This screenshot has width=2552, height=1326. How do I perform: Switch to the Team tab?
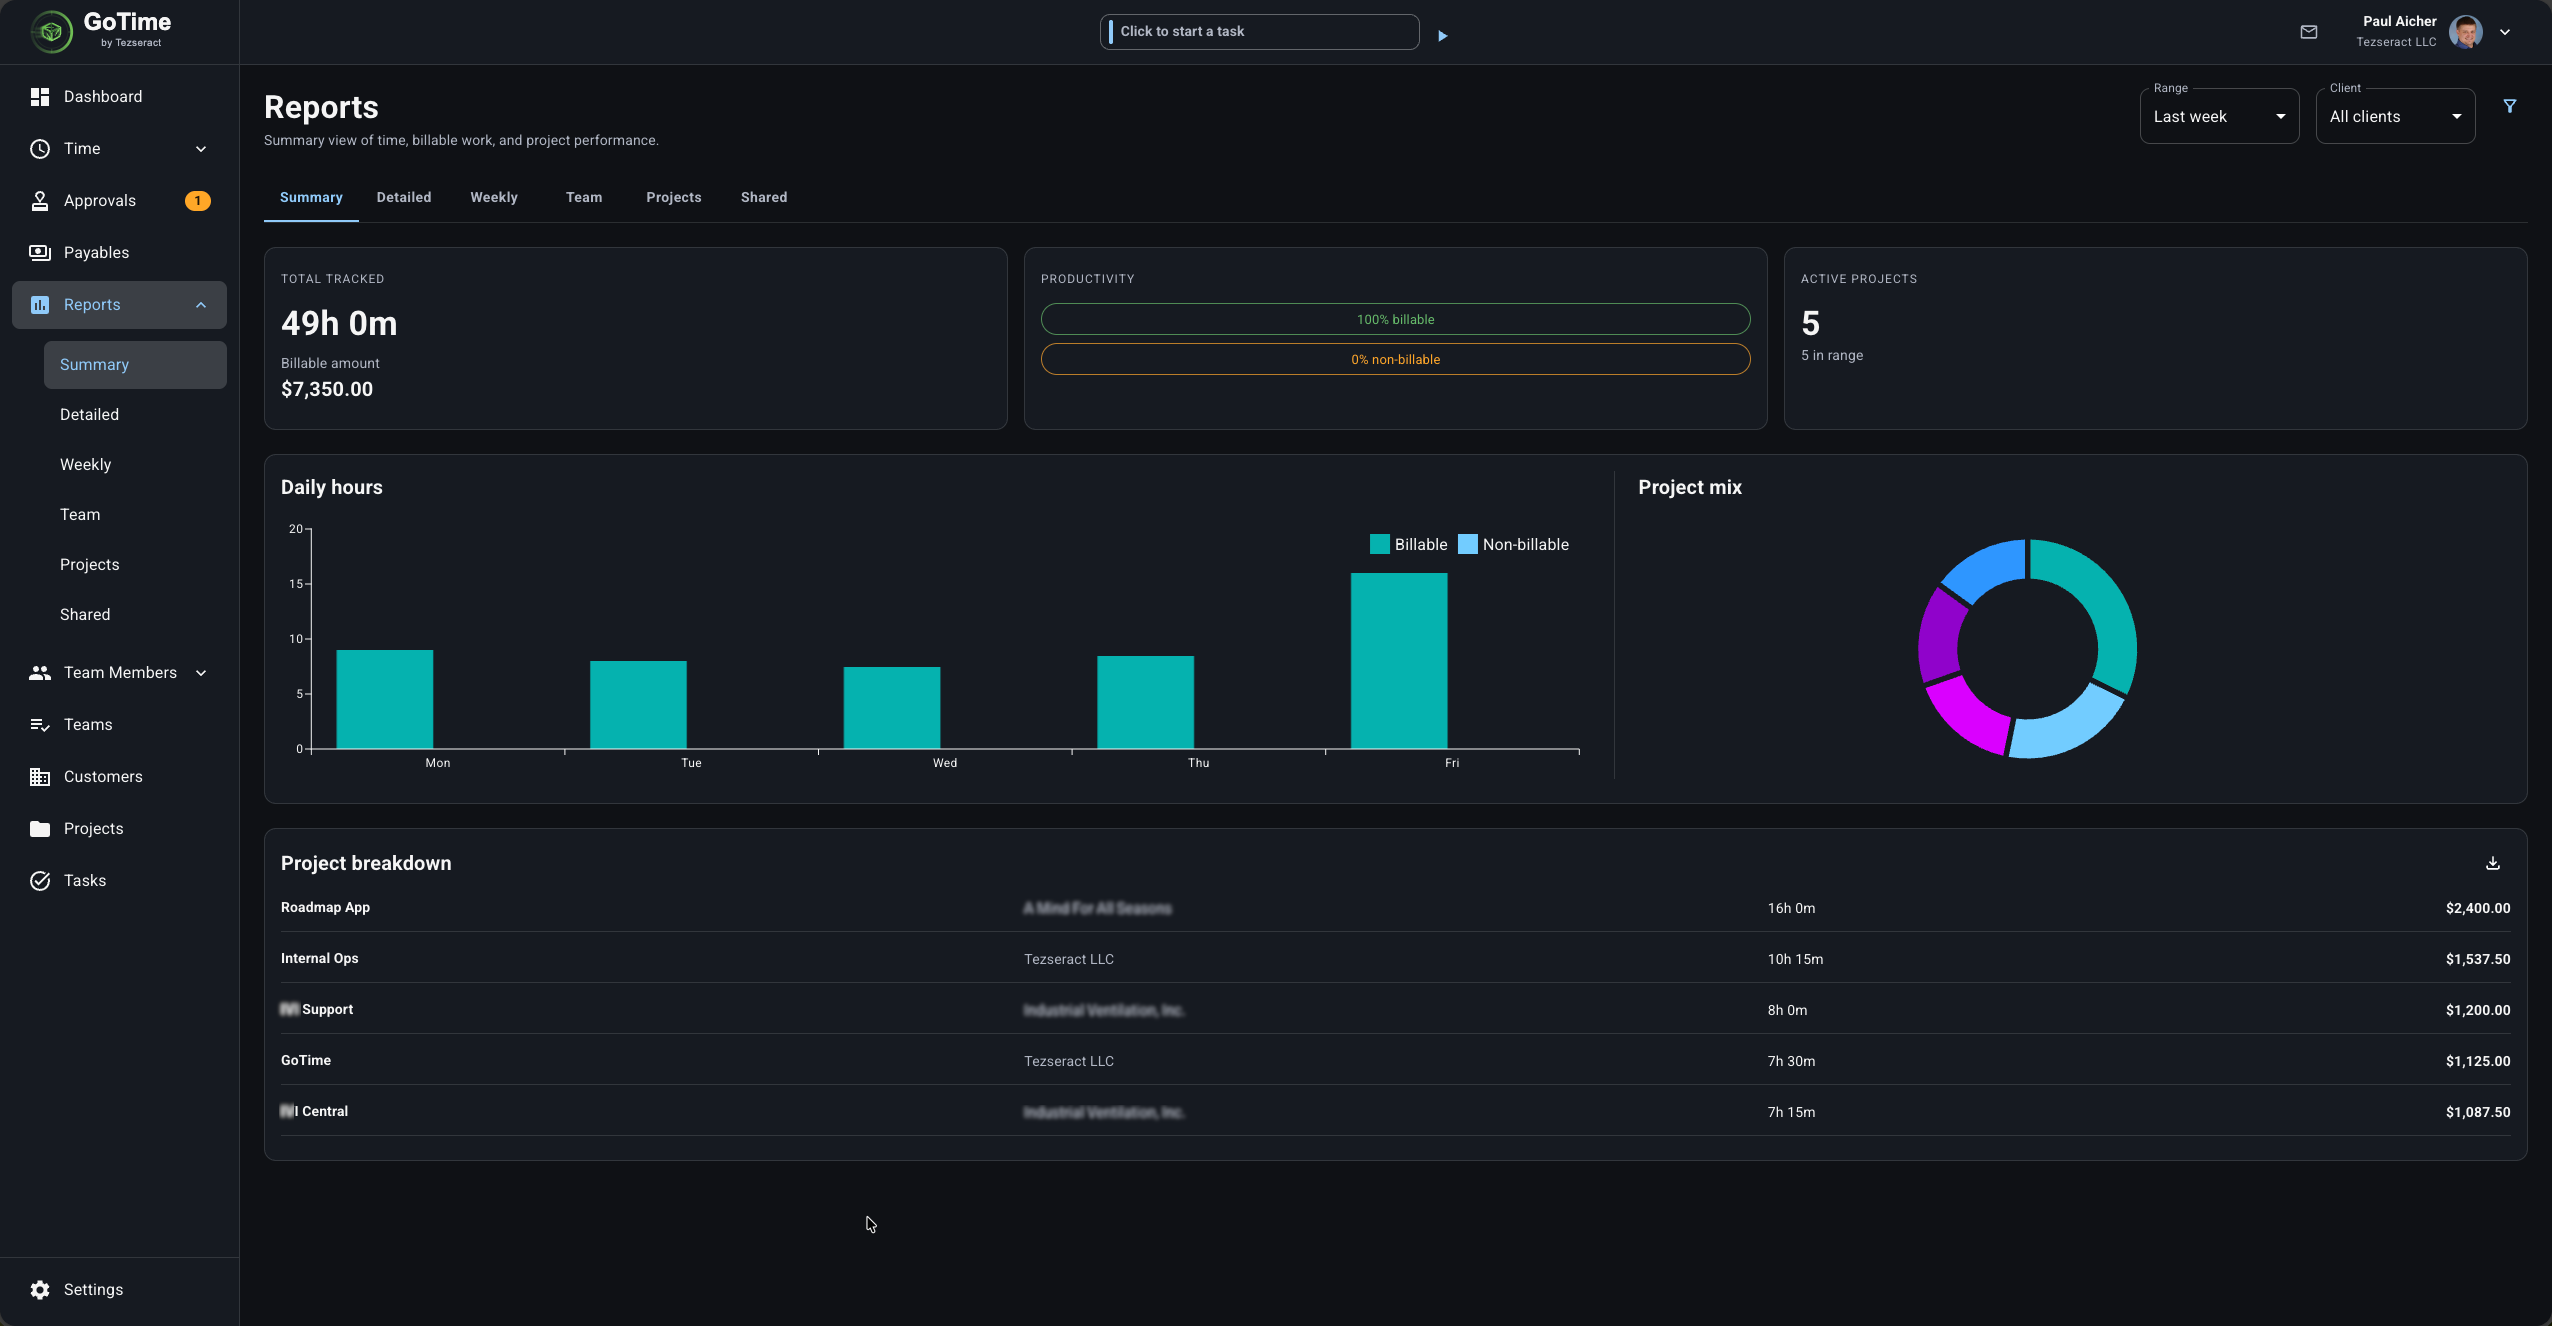584,197
